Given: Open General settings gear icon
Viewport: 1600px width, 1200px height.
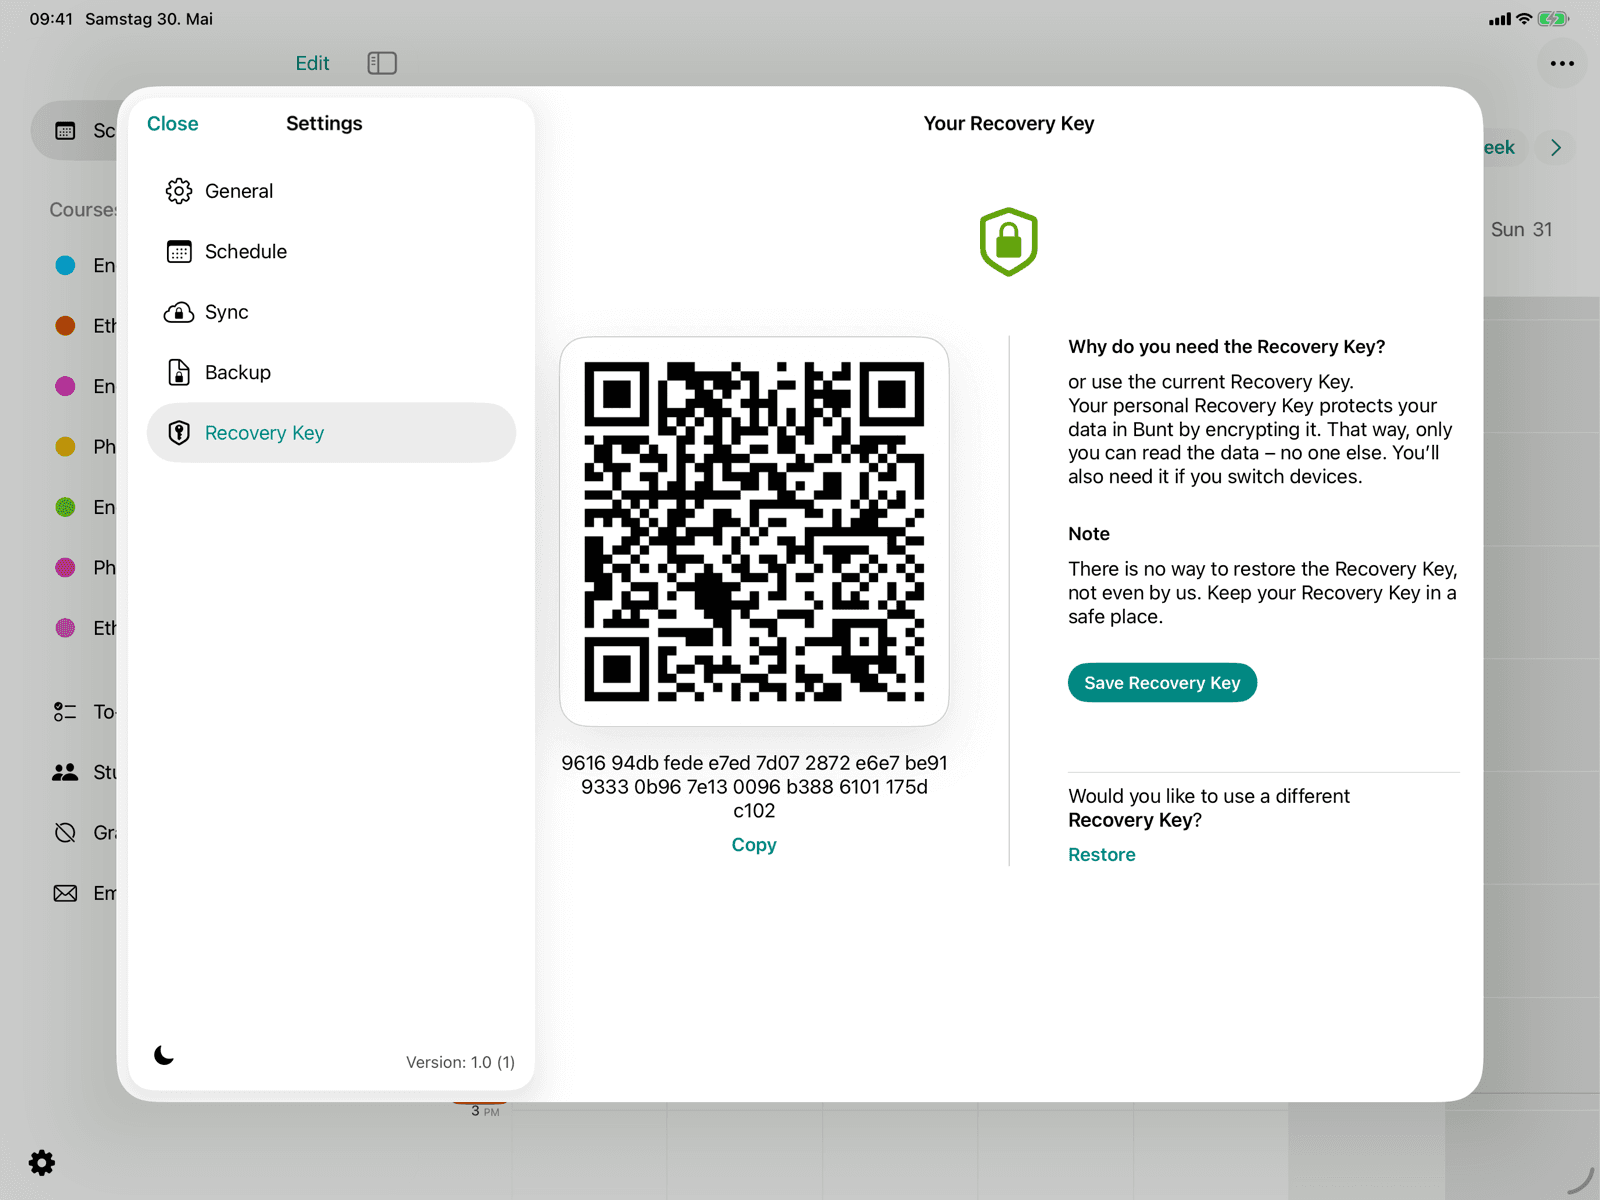Looking at the screenshot, I should point(179,191).
